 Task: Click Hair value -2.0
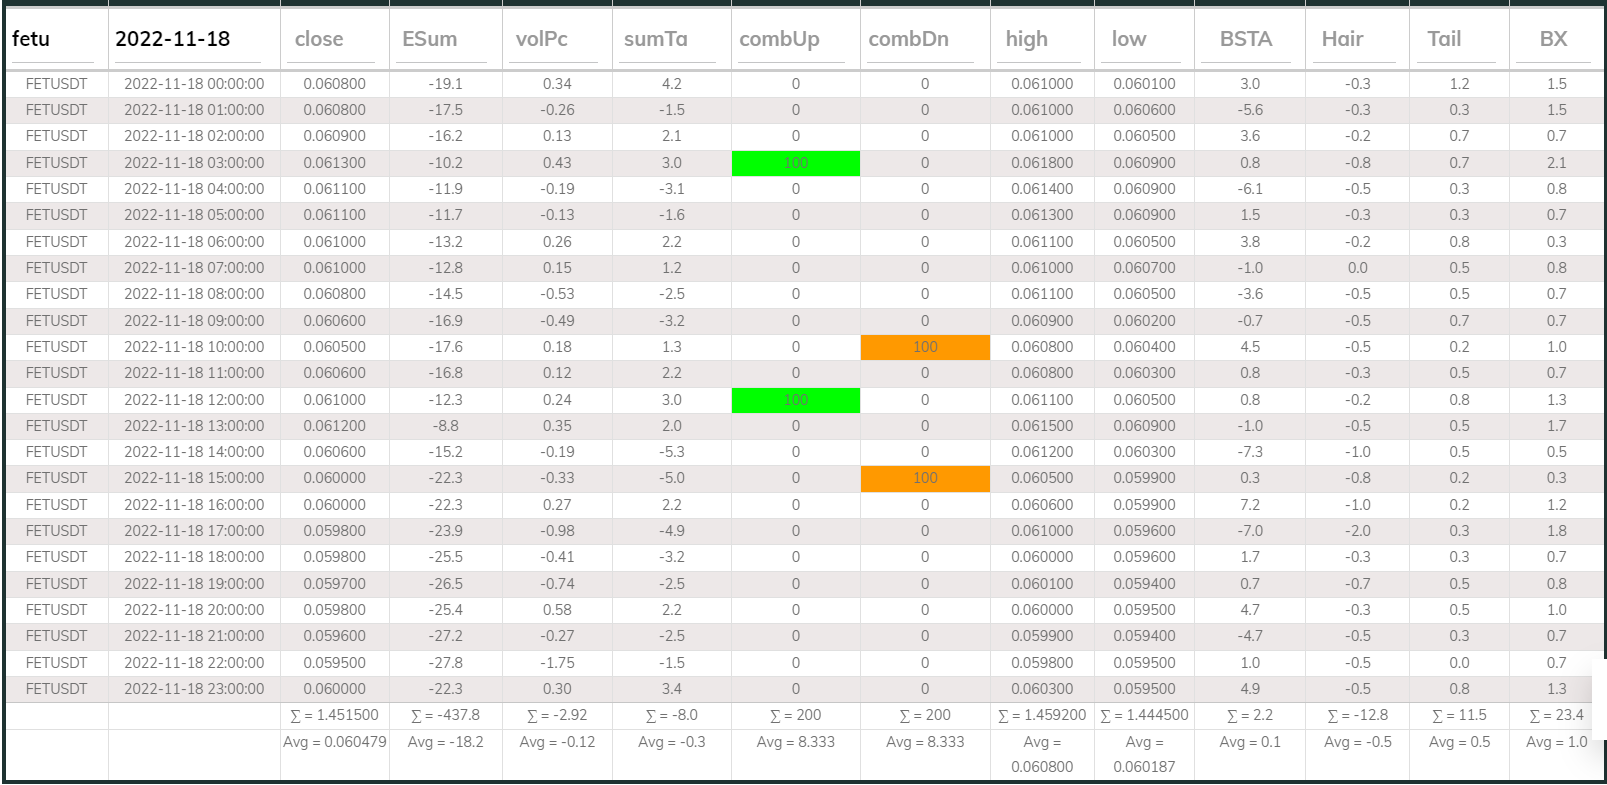1357,531
